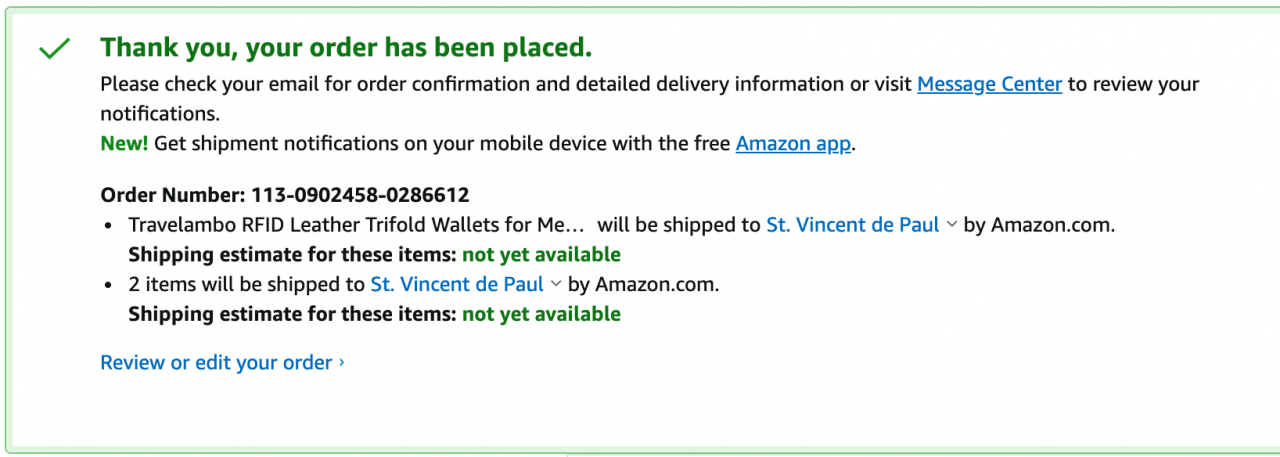The image size is (1280, 457).
Task: Click St. Vincent de Paul on 2-items line
Action: coord(457,284)
